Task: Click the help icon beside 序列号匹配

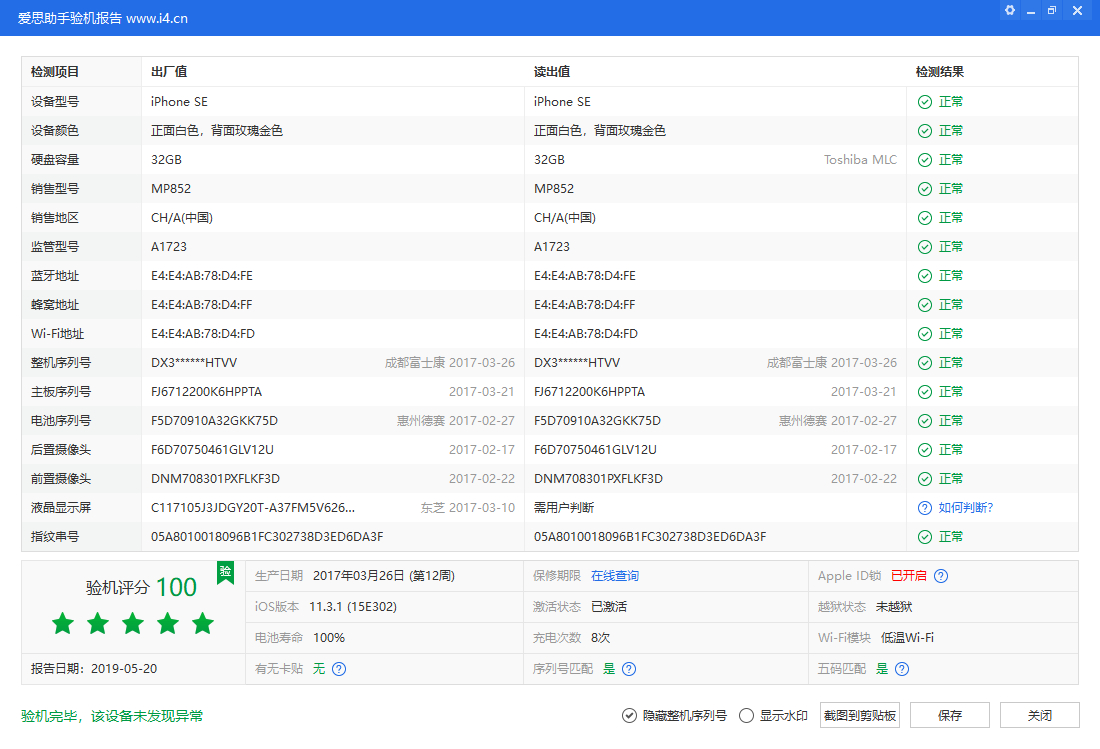Action: 629,668
